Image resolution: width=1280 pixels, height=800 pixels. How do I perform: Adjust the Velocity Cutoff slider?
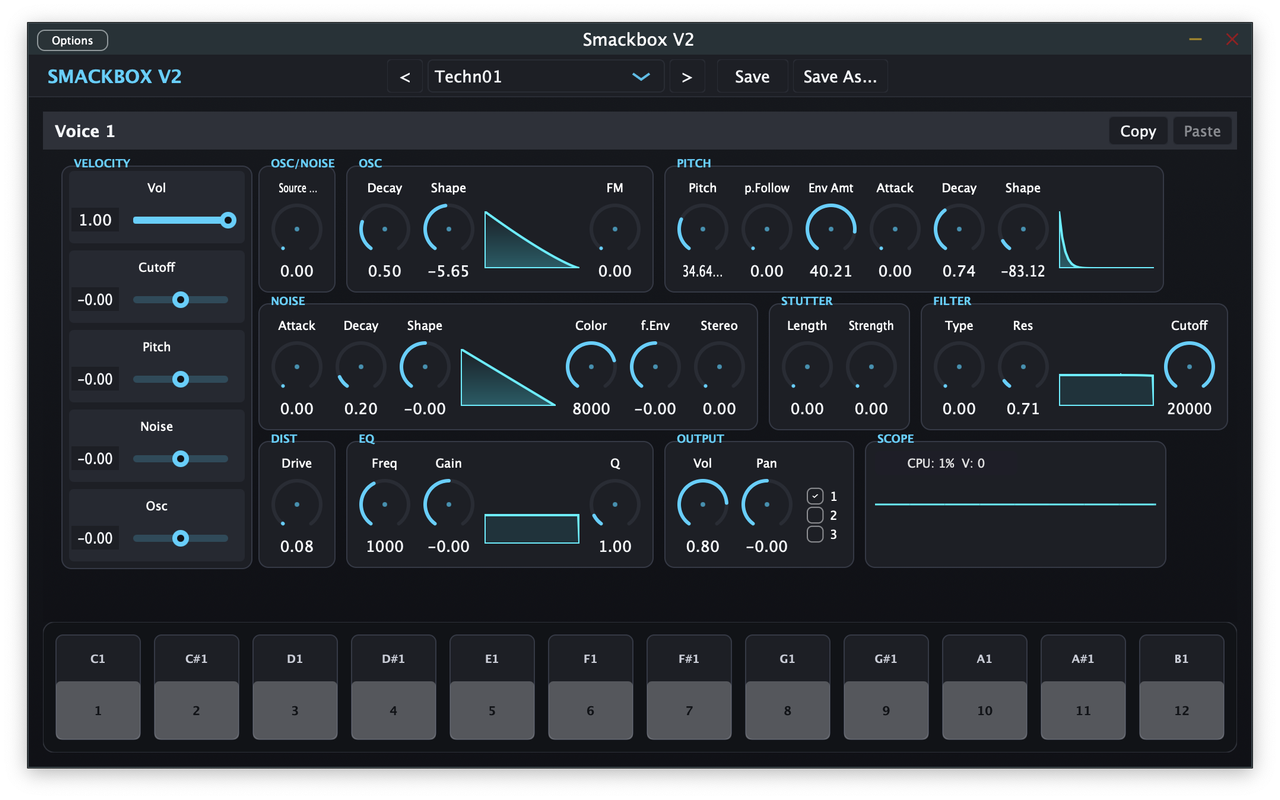point(181,299)
